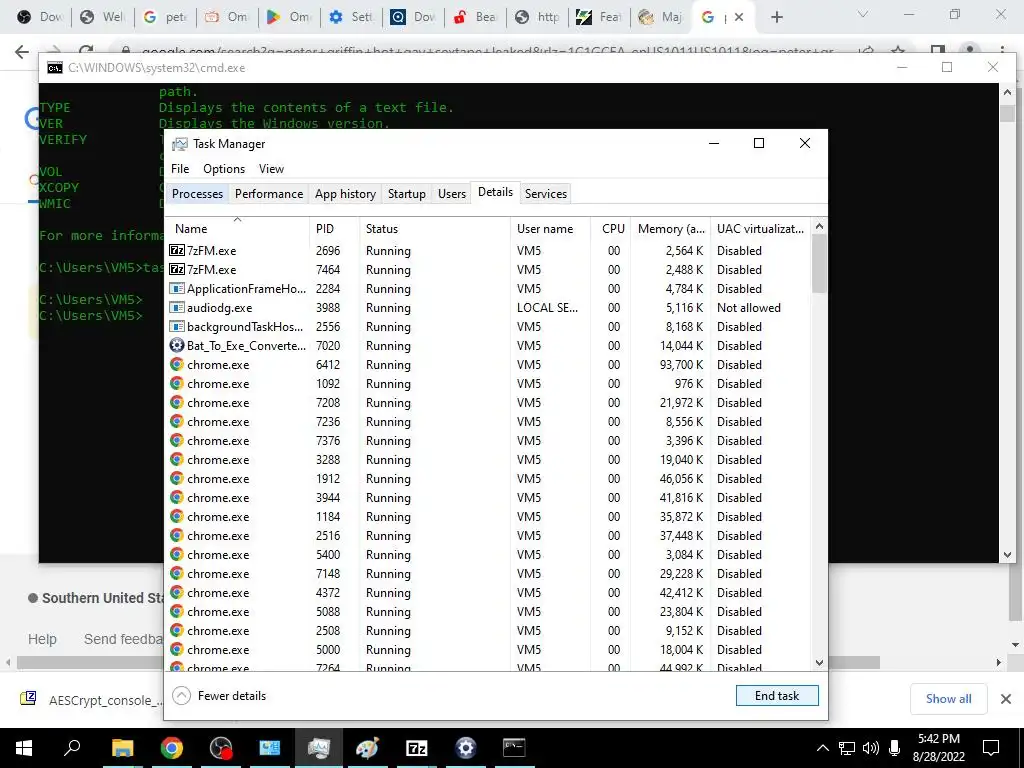Close the active Chrome tab
Viewport: 1024px width, 768px height.
739,17
